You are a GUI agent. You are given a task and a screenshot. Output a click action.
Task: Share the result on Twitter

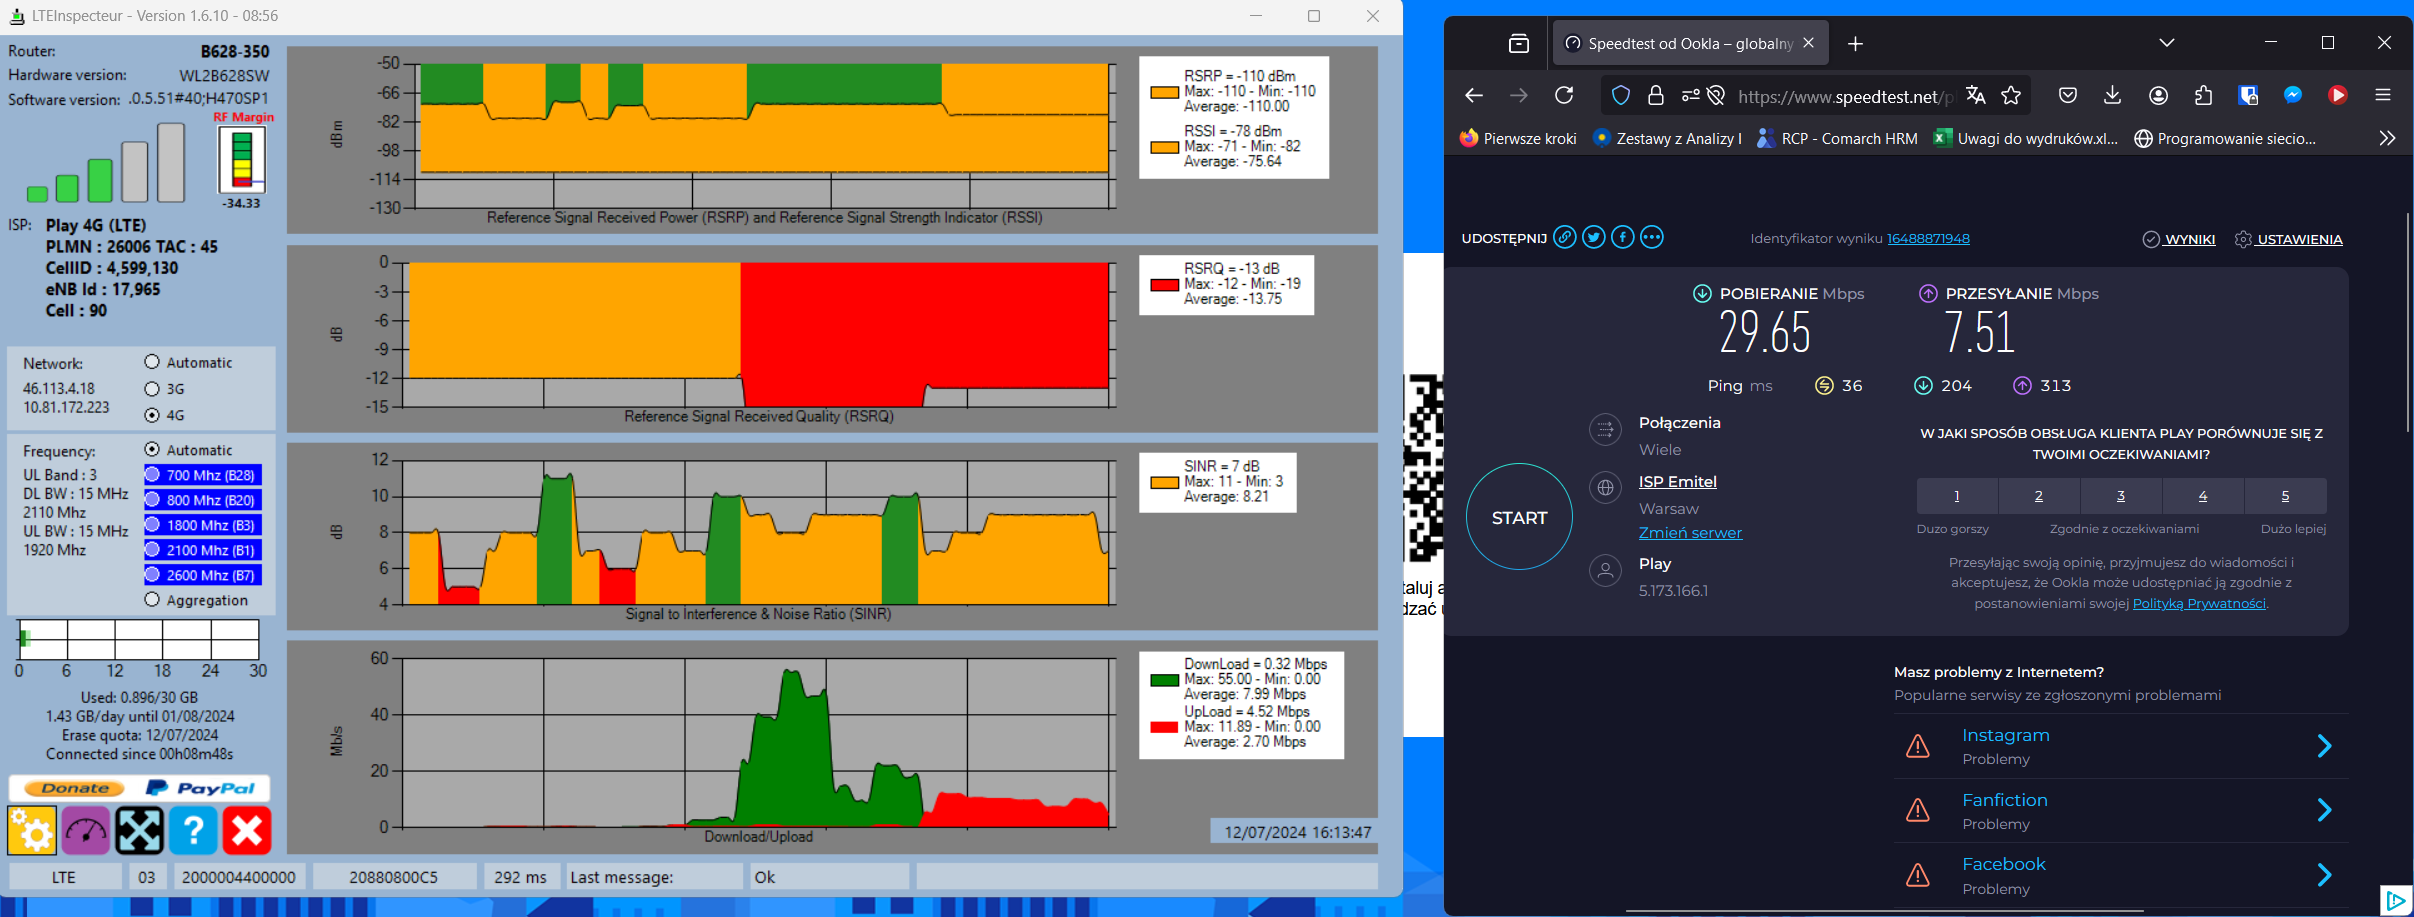coord(1594,237)
